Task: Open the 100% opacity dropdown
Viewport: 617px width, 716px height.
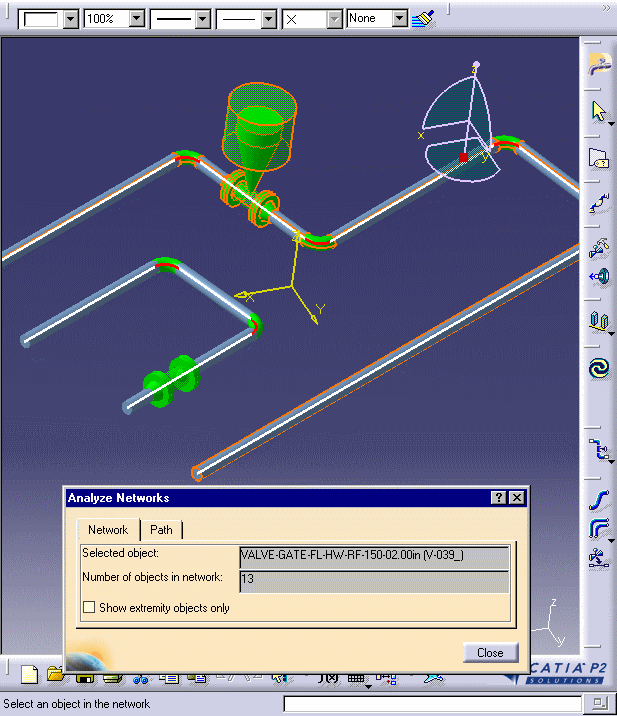Action: (x=136, y=19)
